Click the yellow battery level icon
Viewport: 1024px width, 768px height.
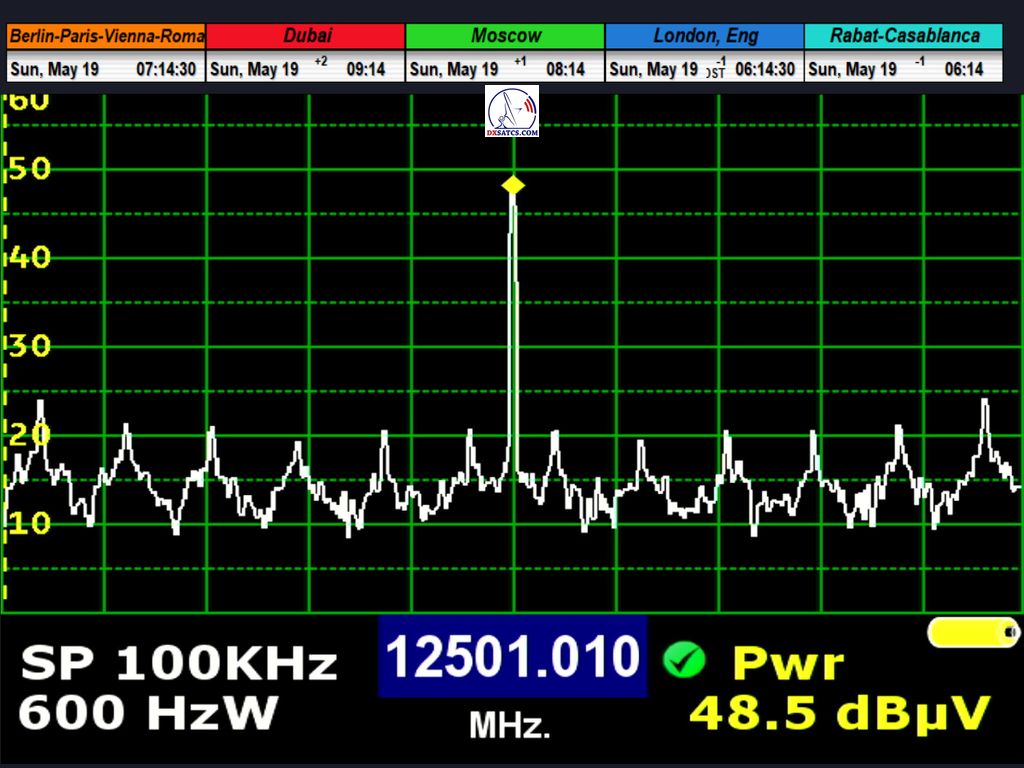[972, 632]
